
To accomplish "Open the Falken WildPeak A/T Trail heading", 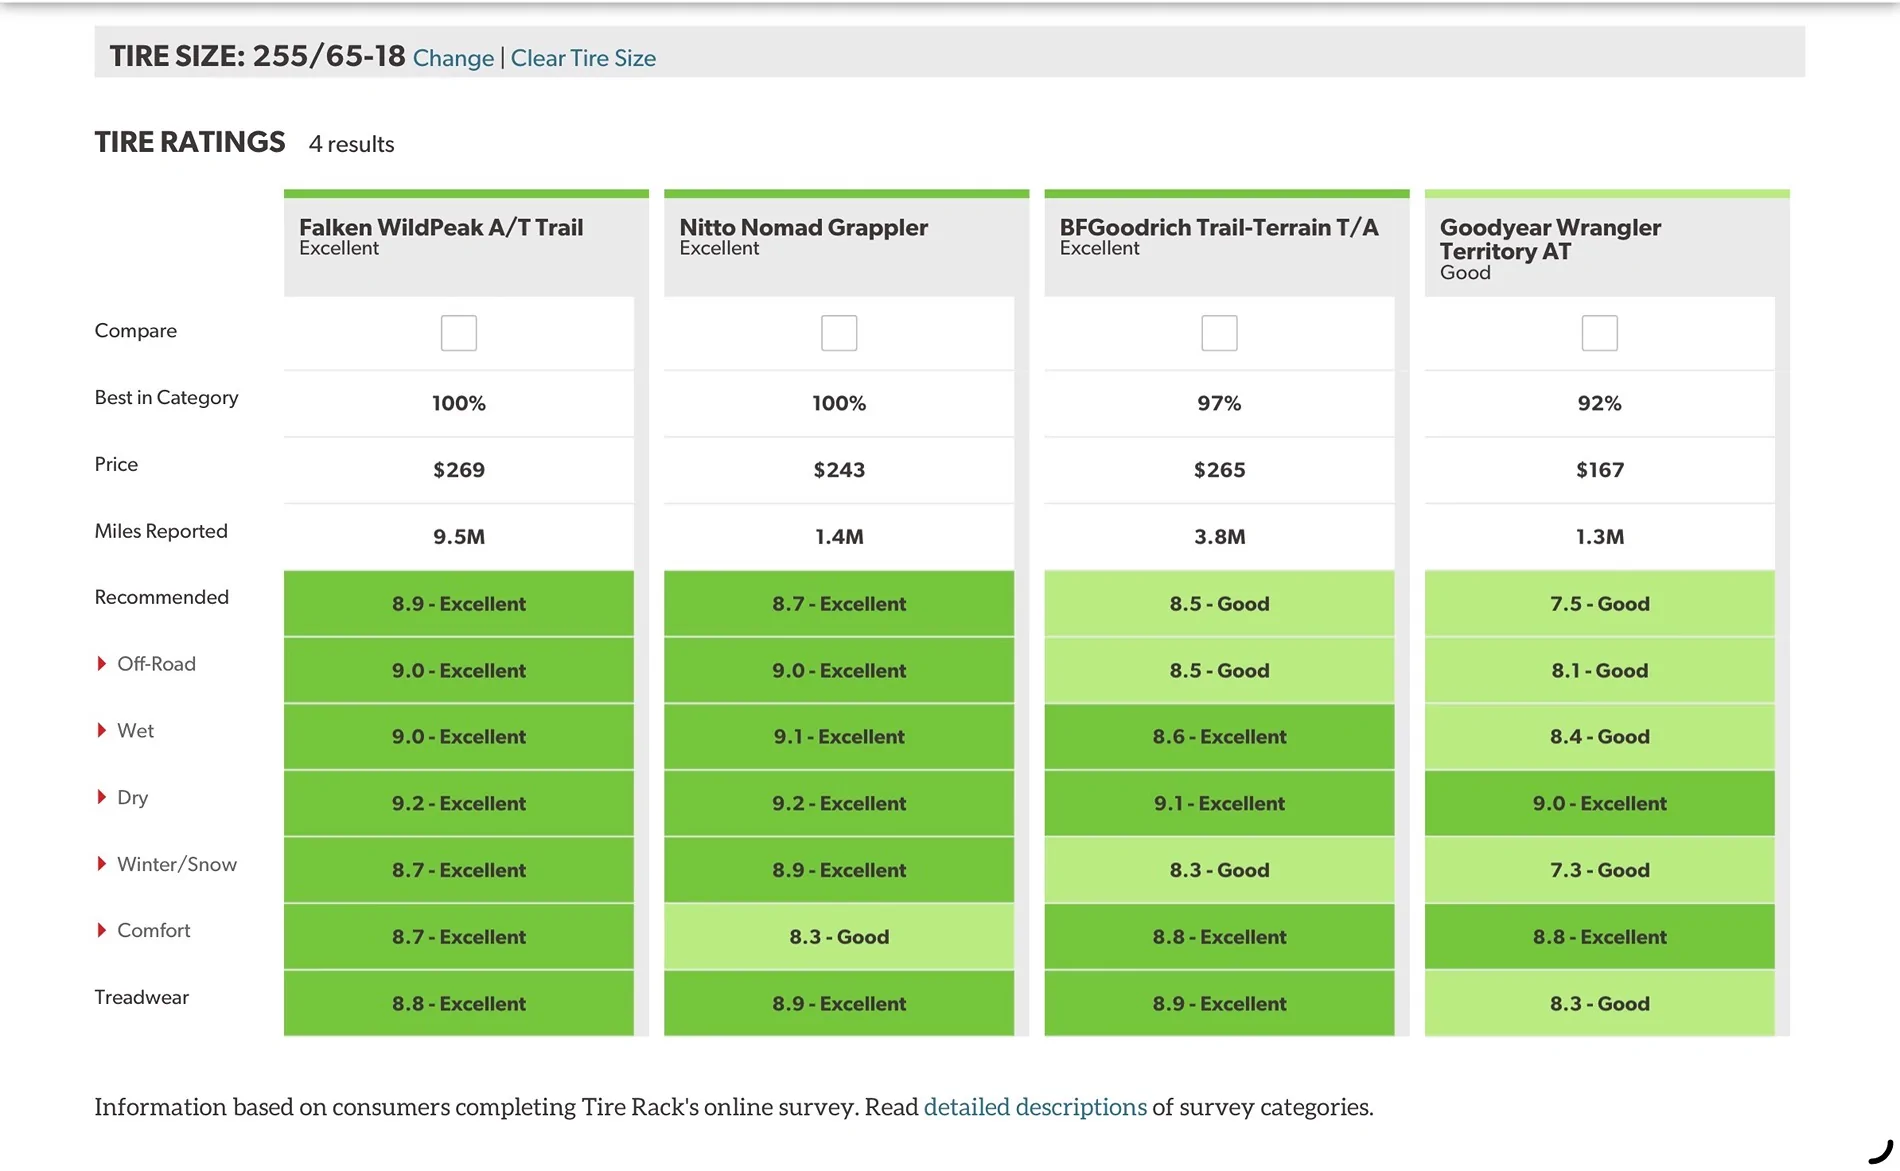I will 441,227.
